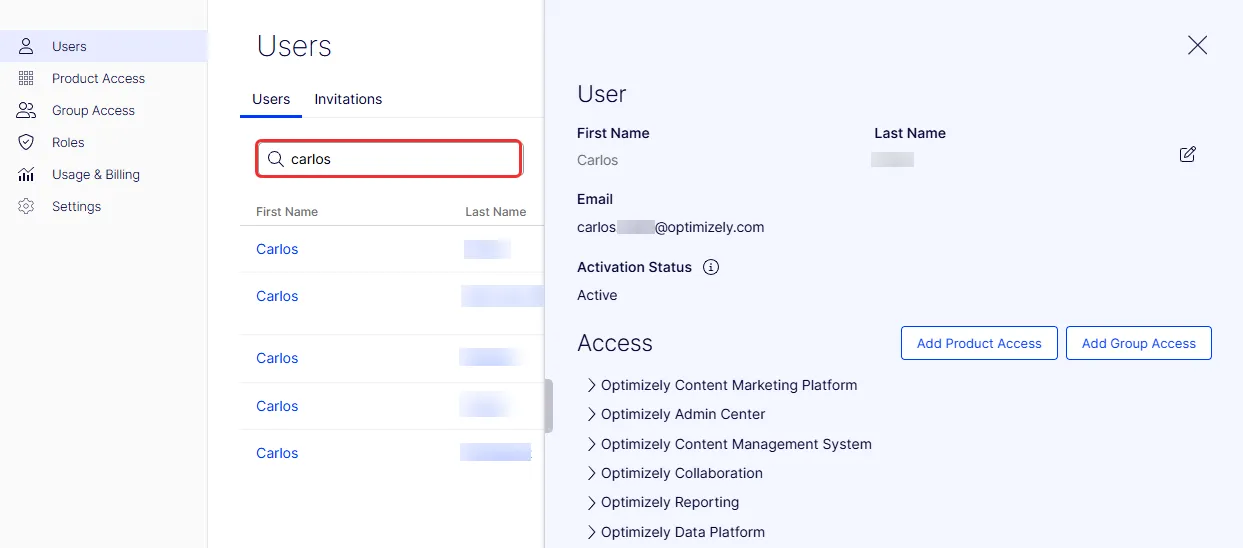Click the First Name column header
The image size is (1243, 548).
point(287,212)
